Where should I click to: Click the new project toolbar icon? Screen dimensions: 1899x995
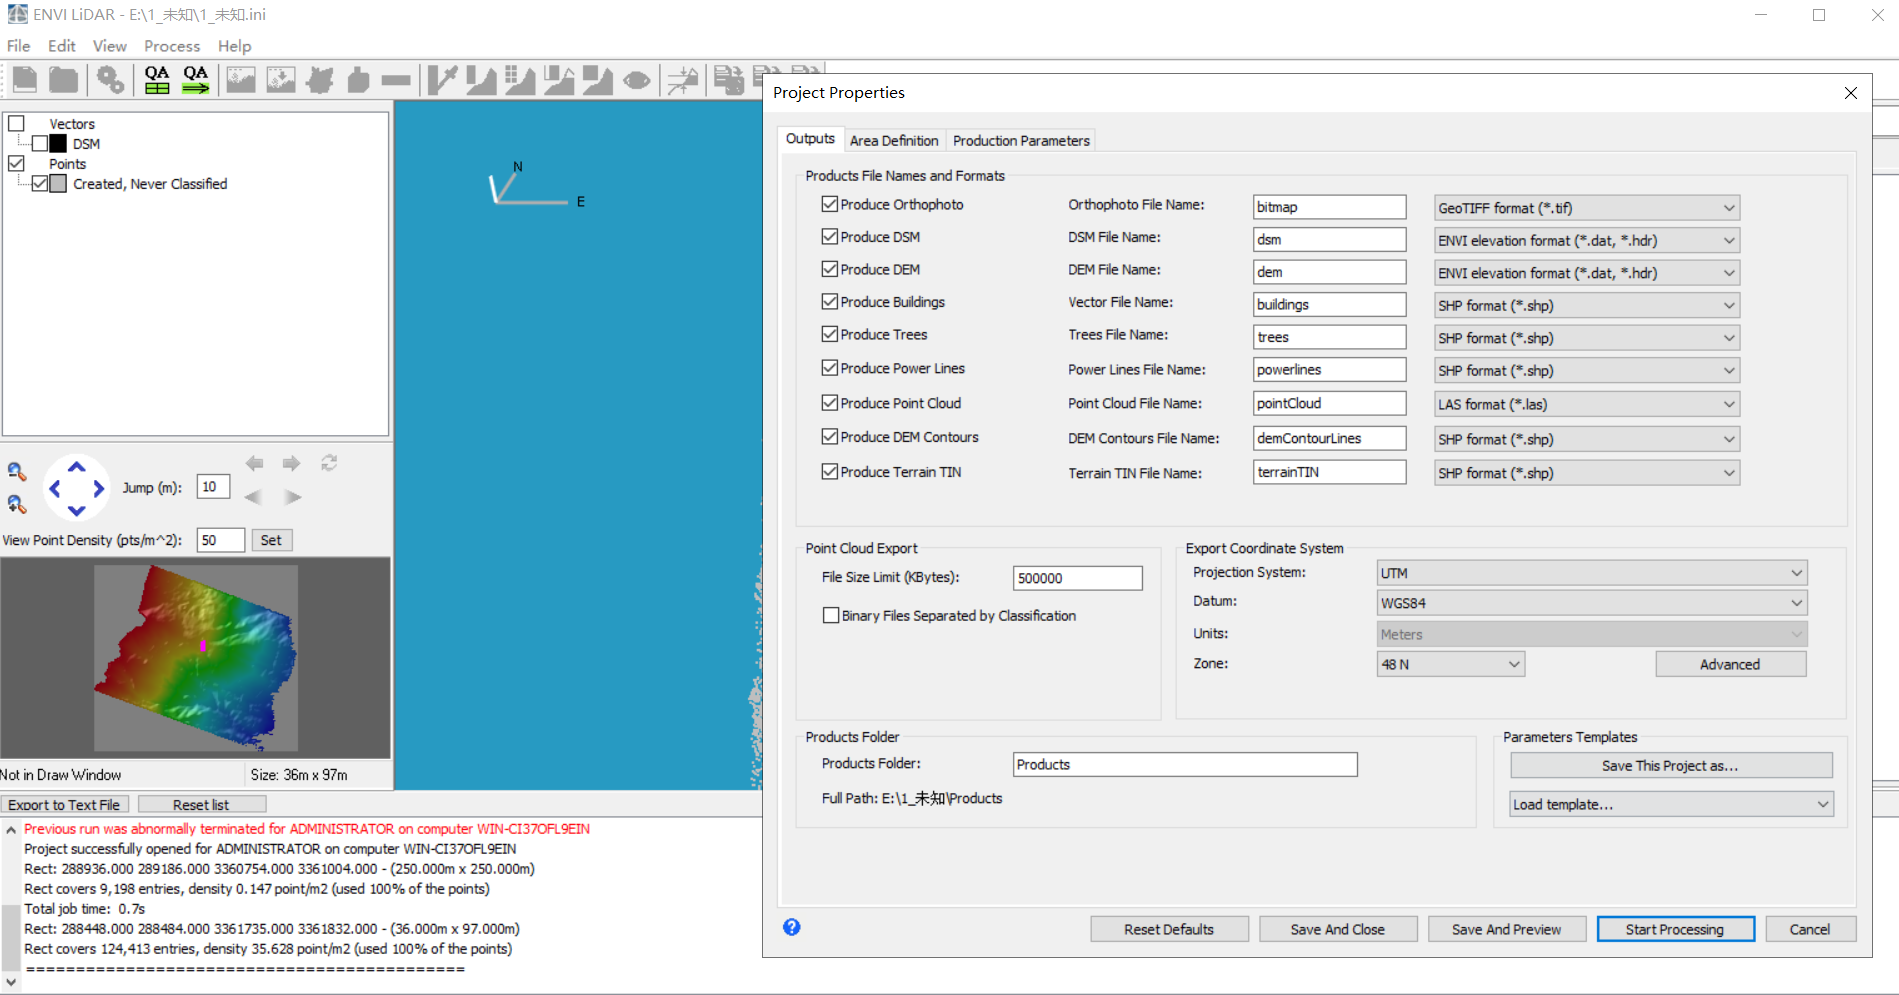point(25,80)
